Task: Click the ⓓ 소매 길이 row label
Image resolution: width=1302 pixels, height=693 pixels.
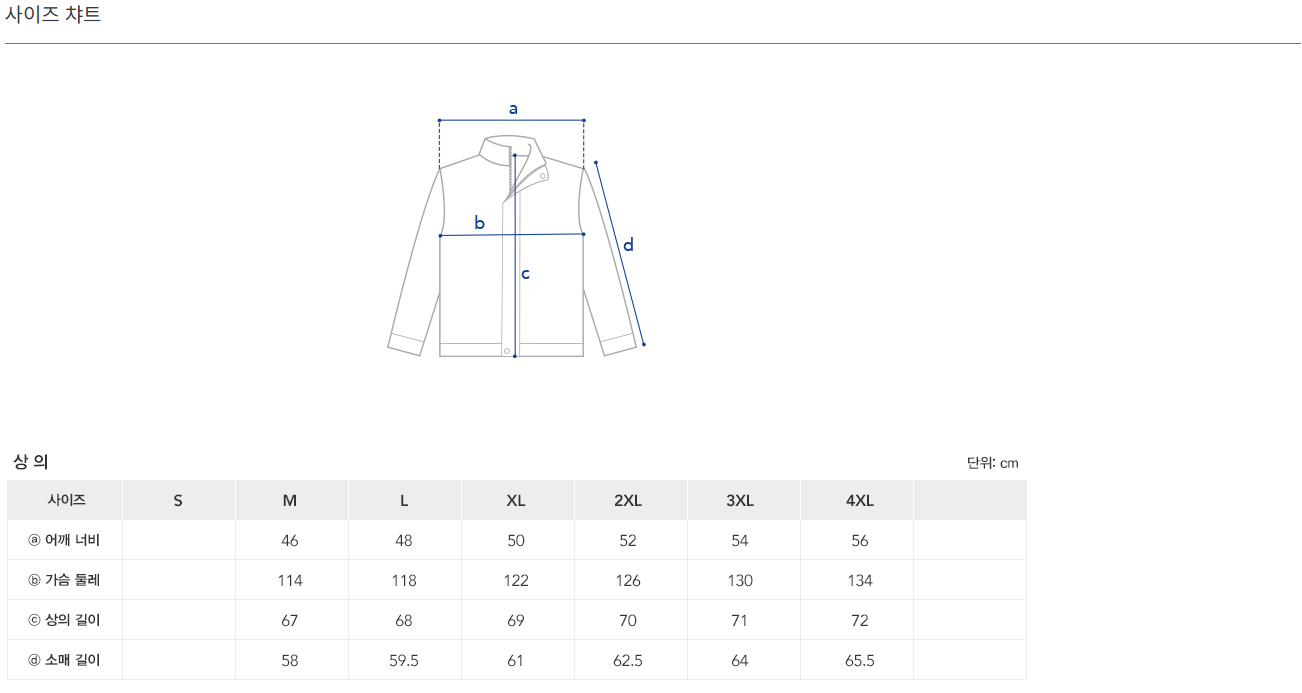Action: pos(64,660)
